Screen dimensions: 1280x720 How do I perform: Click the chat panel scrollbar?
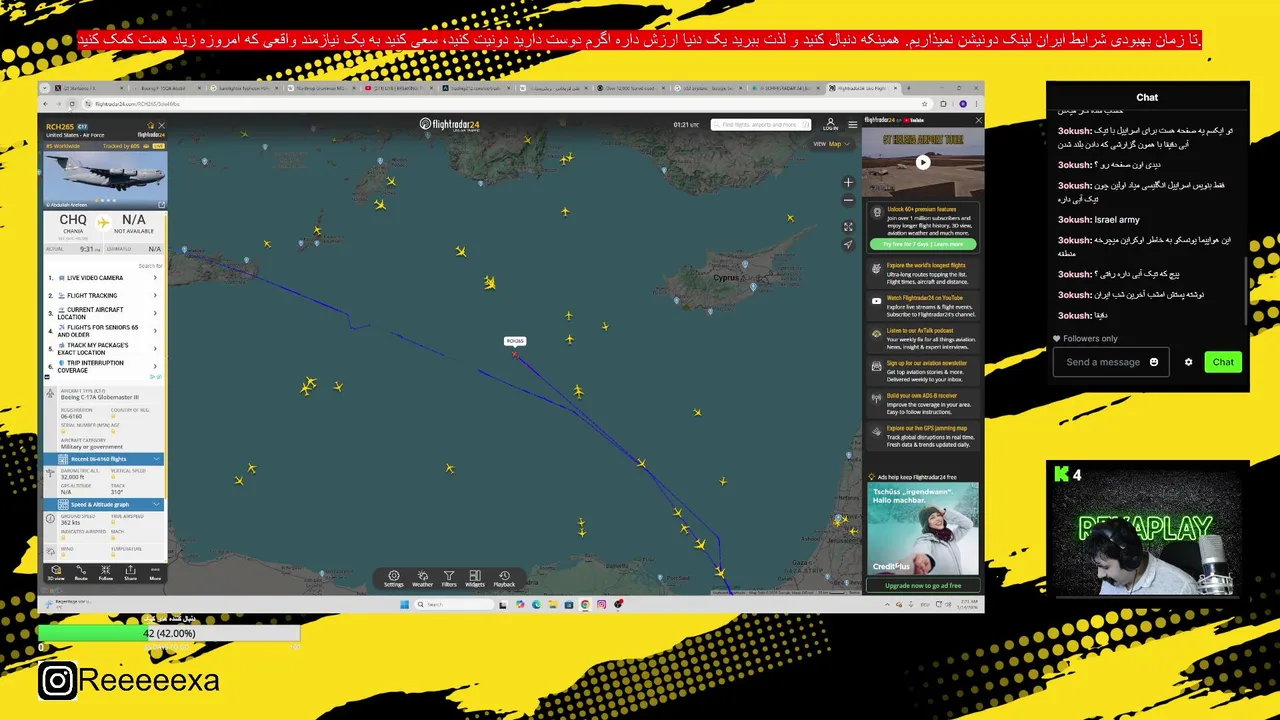(x=1246, y=290)
